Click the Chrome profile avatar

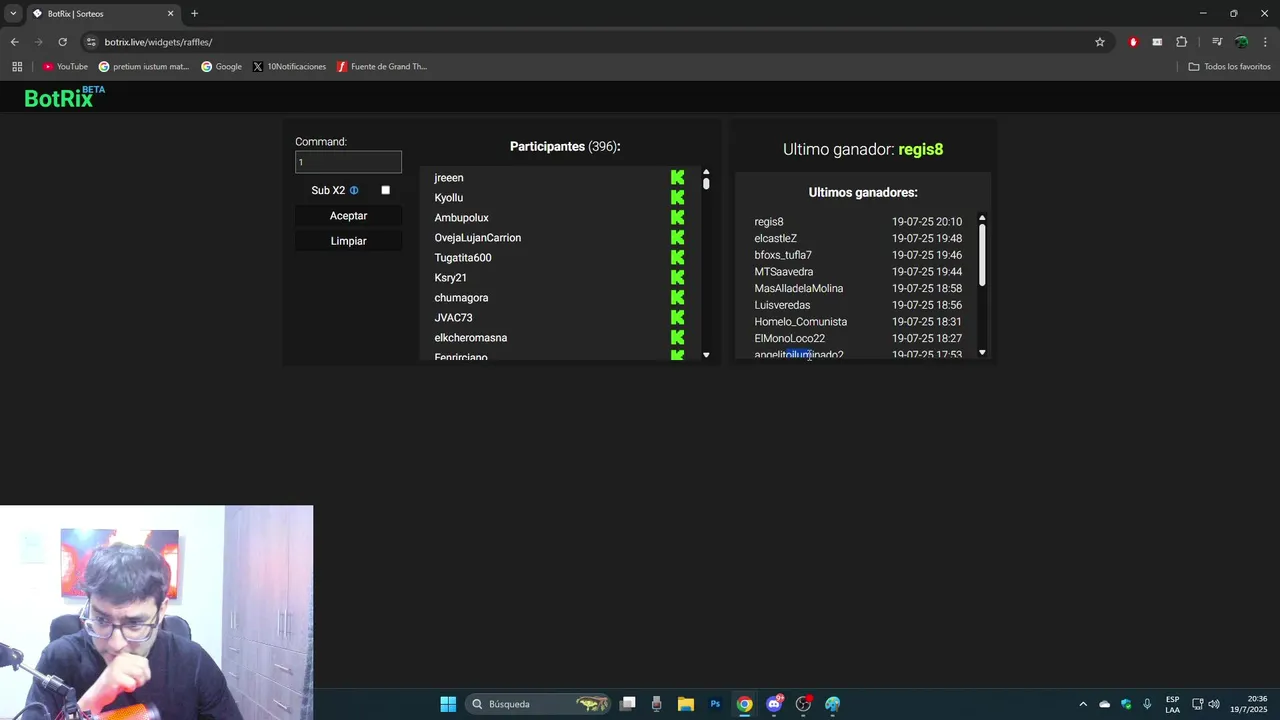1241,42
